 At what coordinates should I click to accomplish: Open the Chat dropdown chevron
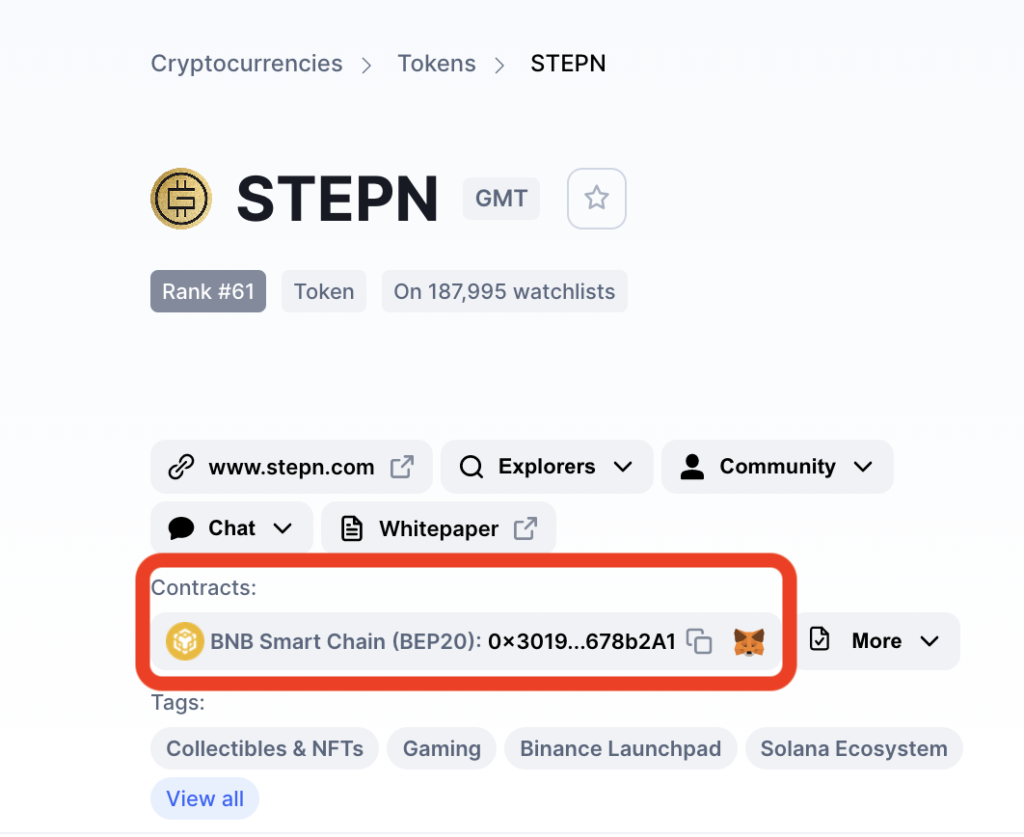pos(282,528)
